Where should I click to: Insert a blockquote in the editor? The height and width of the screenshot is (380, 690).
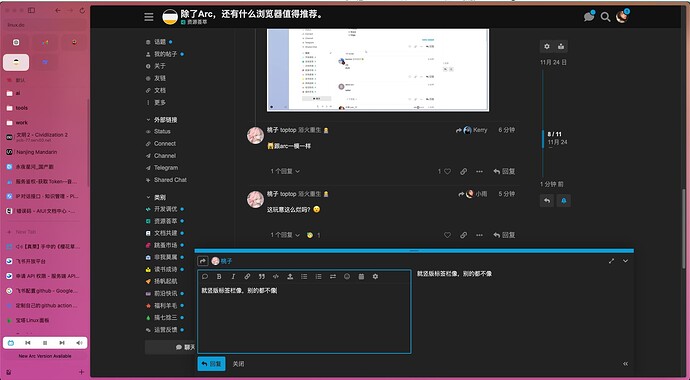tap(261, 277)
